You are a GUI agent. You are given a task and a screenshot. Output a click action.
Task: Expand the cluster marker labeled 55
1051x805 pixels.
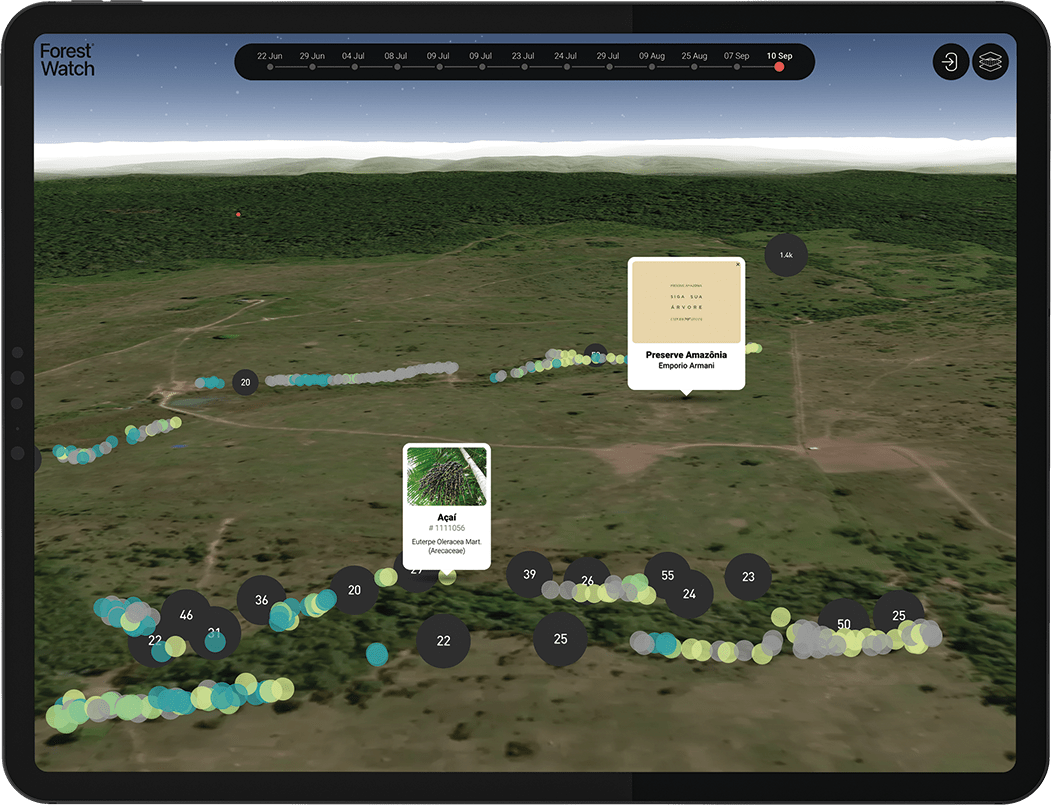pos(667,575)
